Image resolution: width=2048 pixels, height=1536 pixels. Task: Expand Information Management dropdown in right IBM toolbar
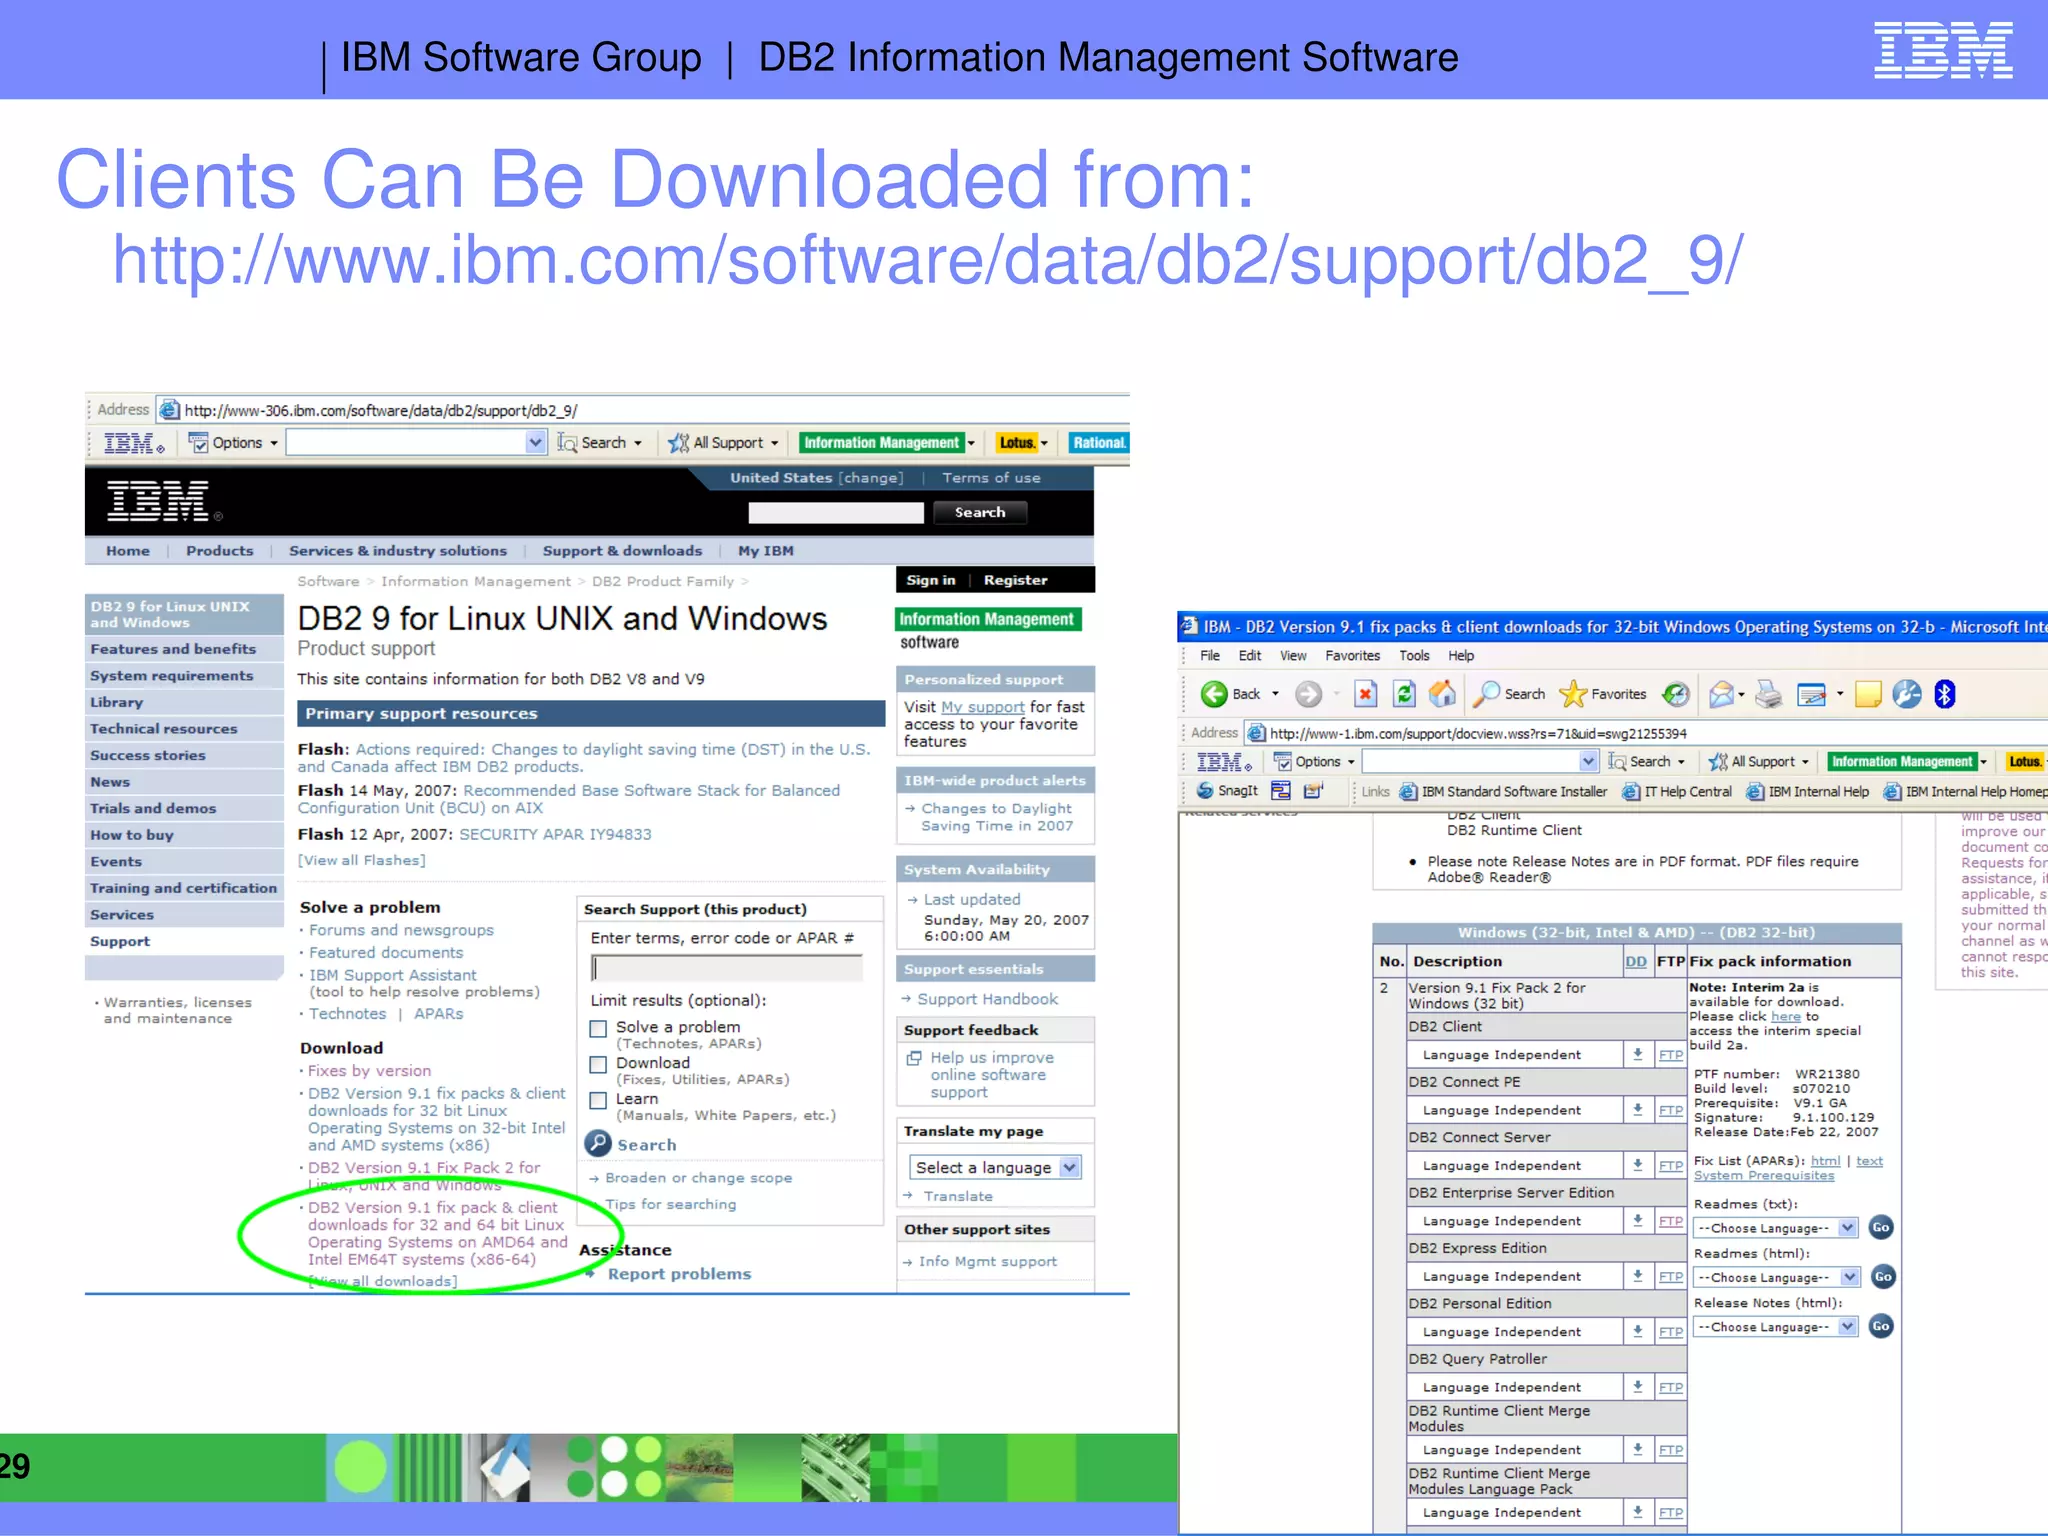(1983, 762)
